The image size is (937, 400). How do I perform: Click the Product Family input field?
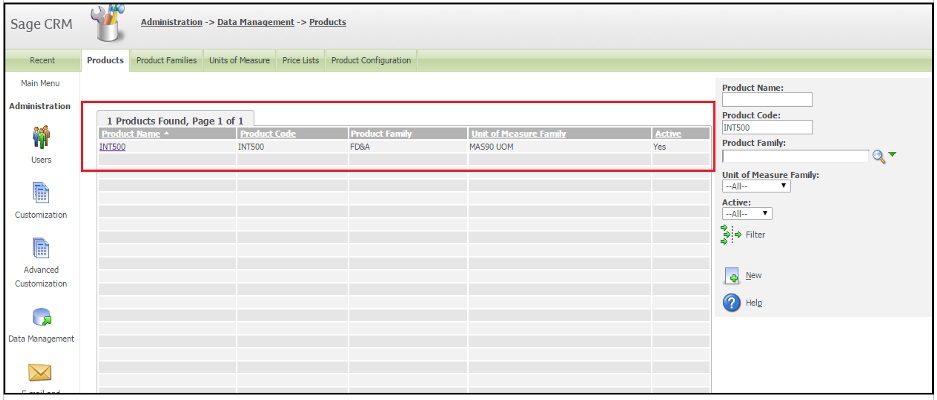coord(795,156)
